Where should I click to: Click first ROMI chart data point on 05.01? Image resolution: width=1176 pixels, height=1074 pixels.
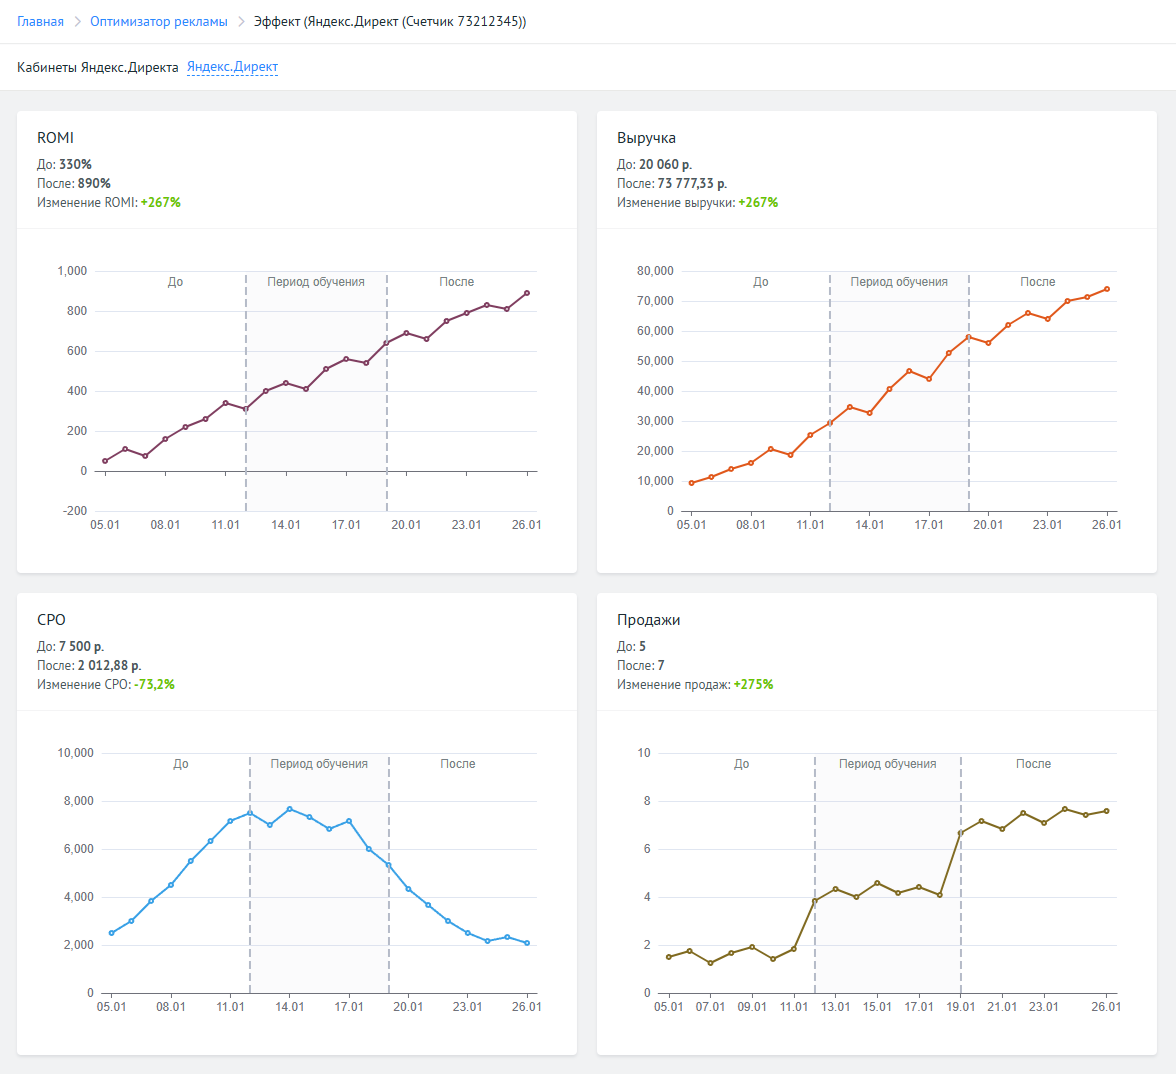coord(105,461)
